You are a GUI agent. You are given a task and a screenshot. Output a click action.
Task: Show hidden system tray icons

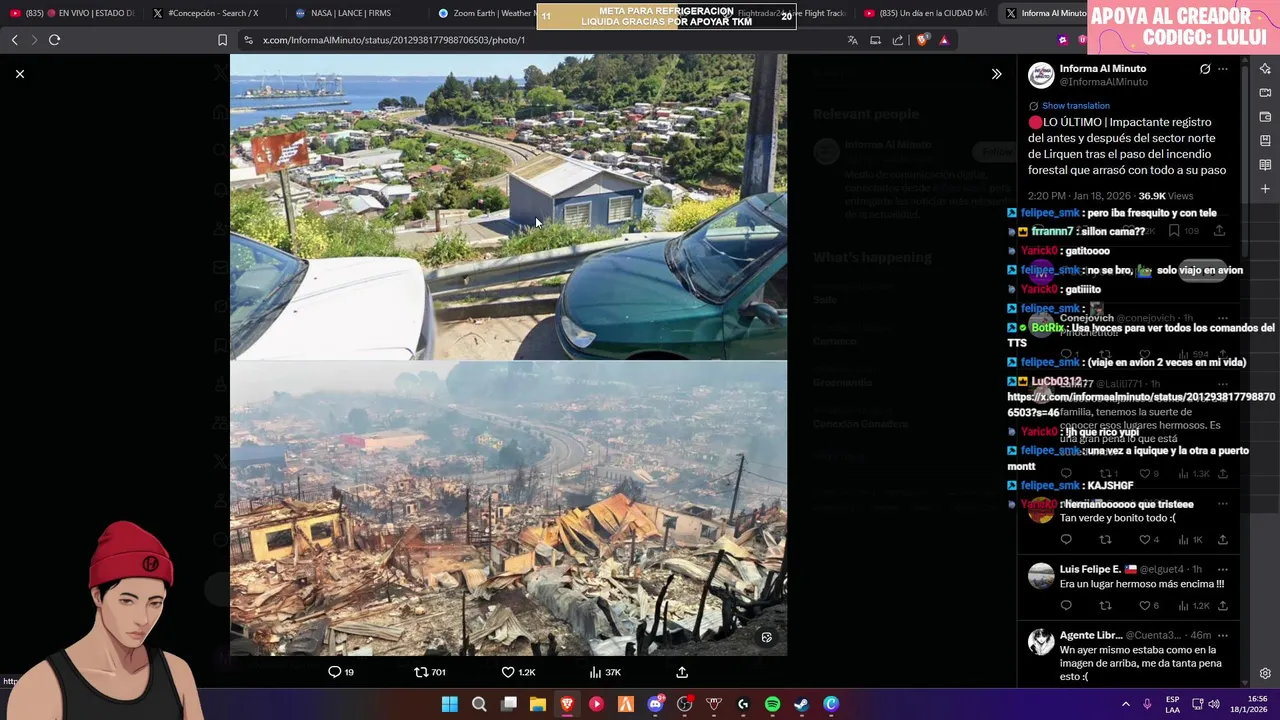pos(1125,704)
